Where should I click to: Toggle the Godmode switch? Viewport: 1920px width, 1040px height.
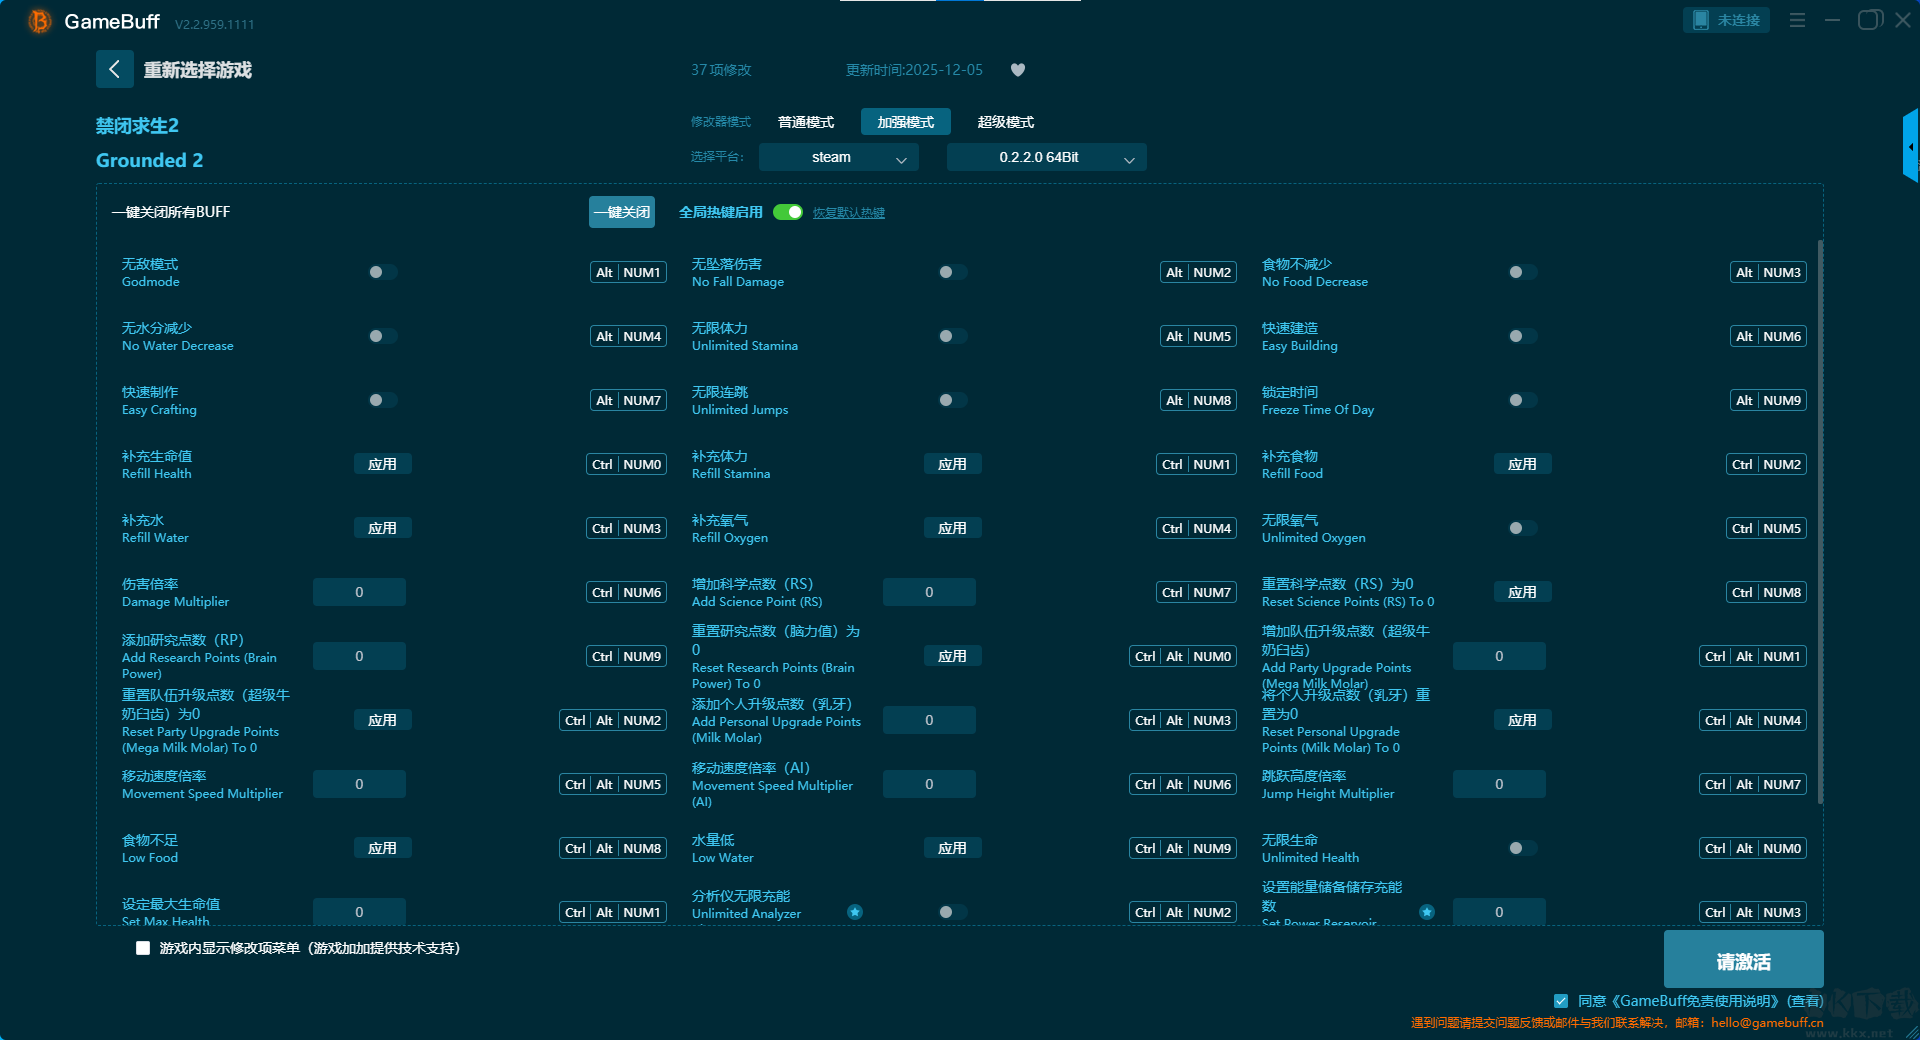[382, 272]
